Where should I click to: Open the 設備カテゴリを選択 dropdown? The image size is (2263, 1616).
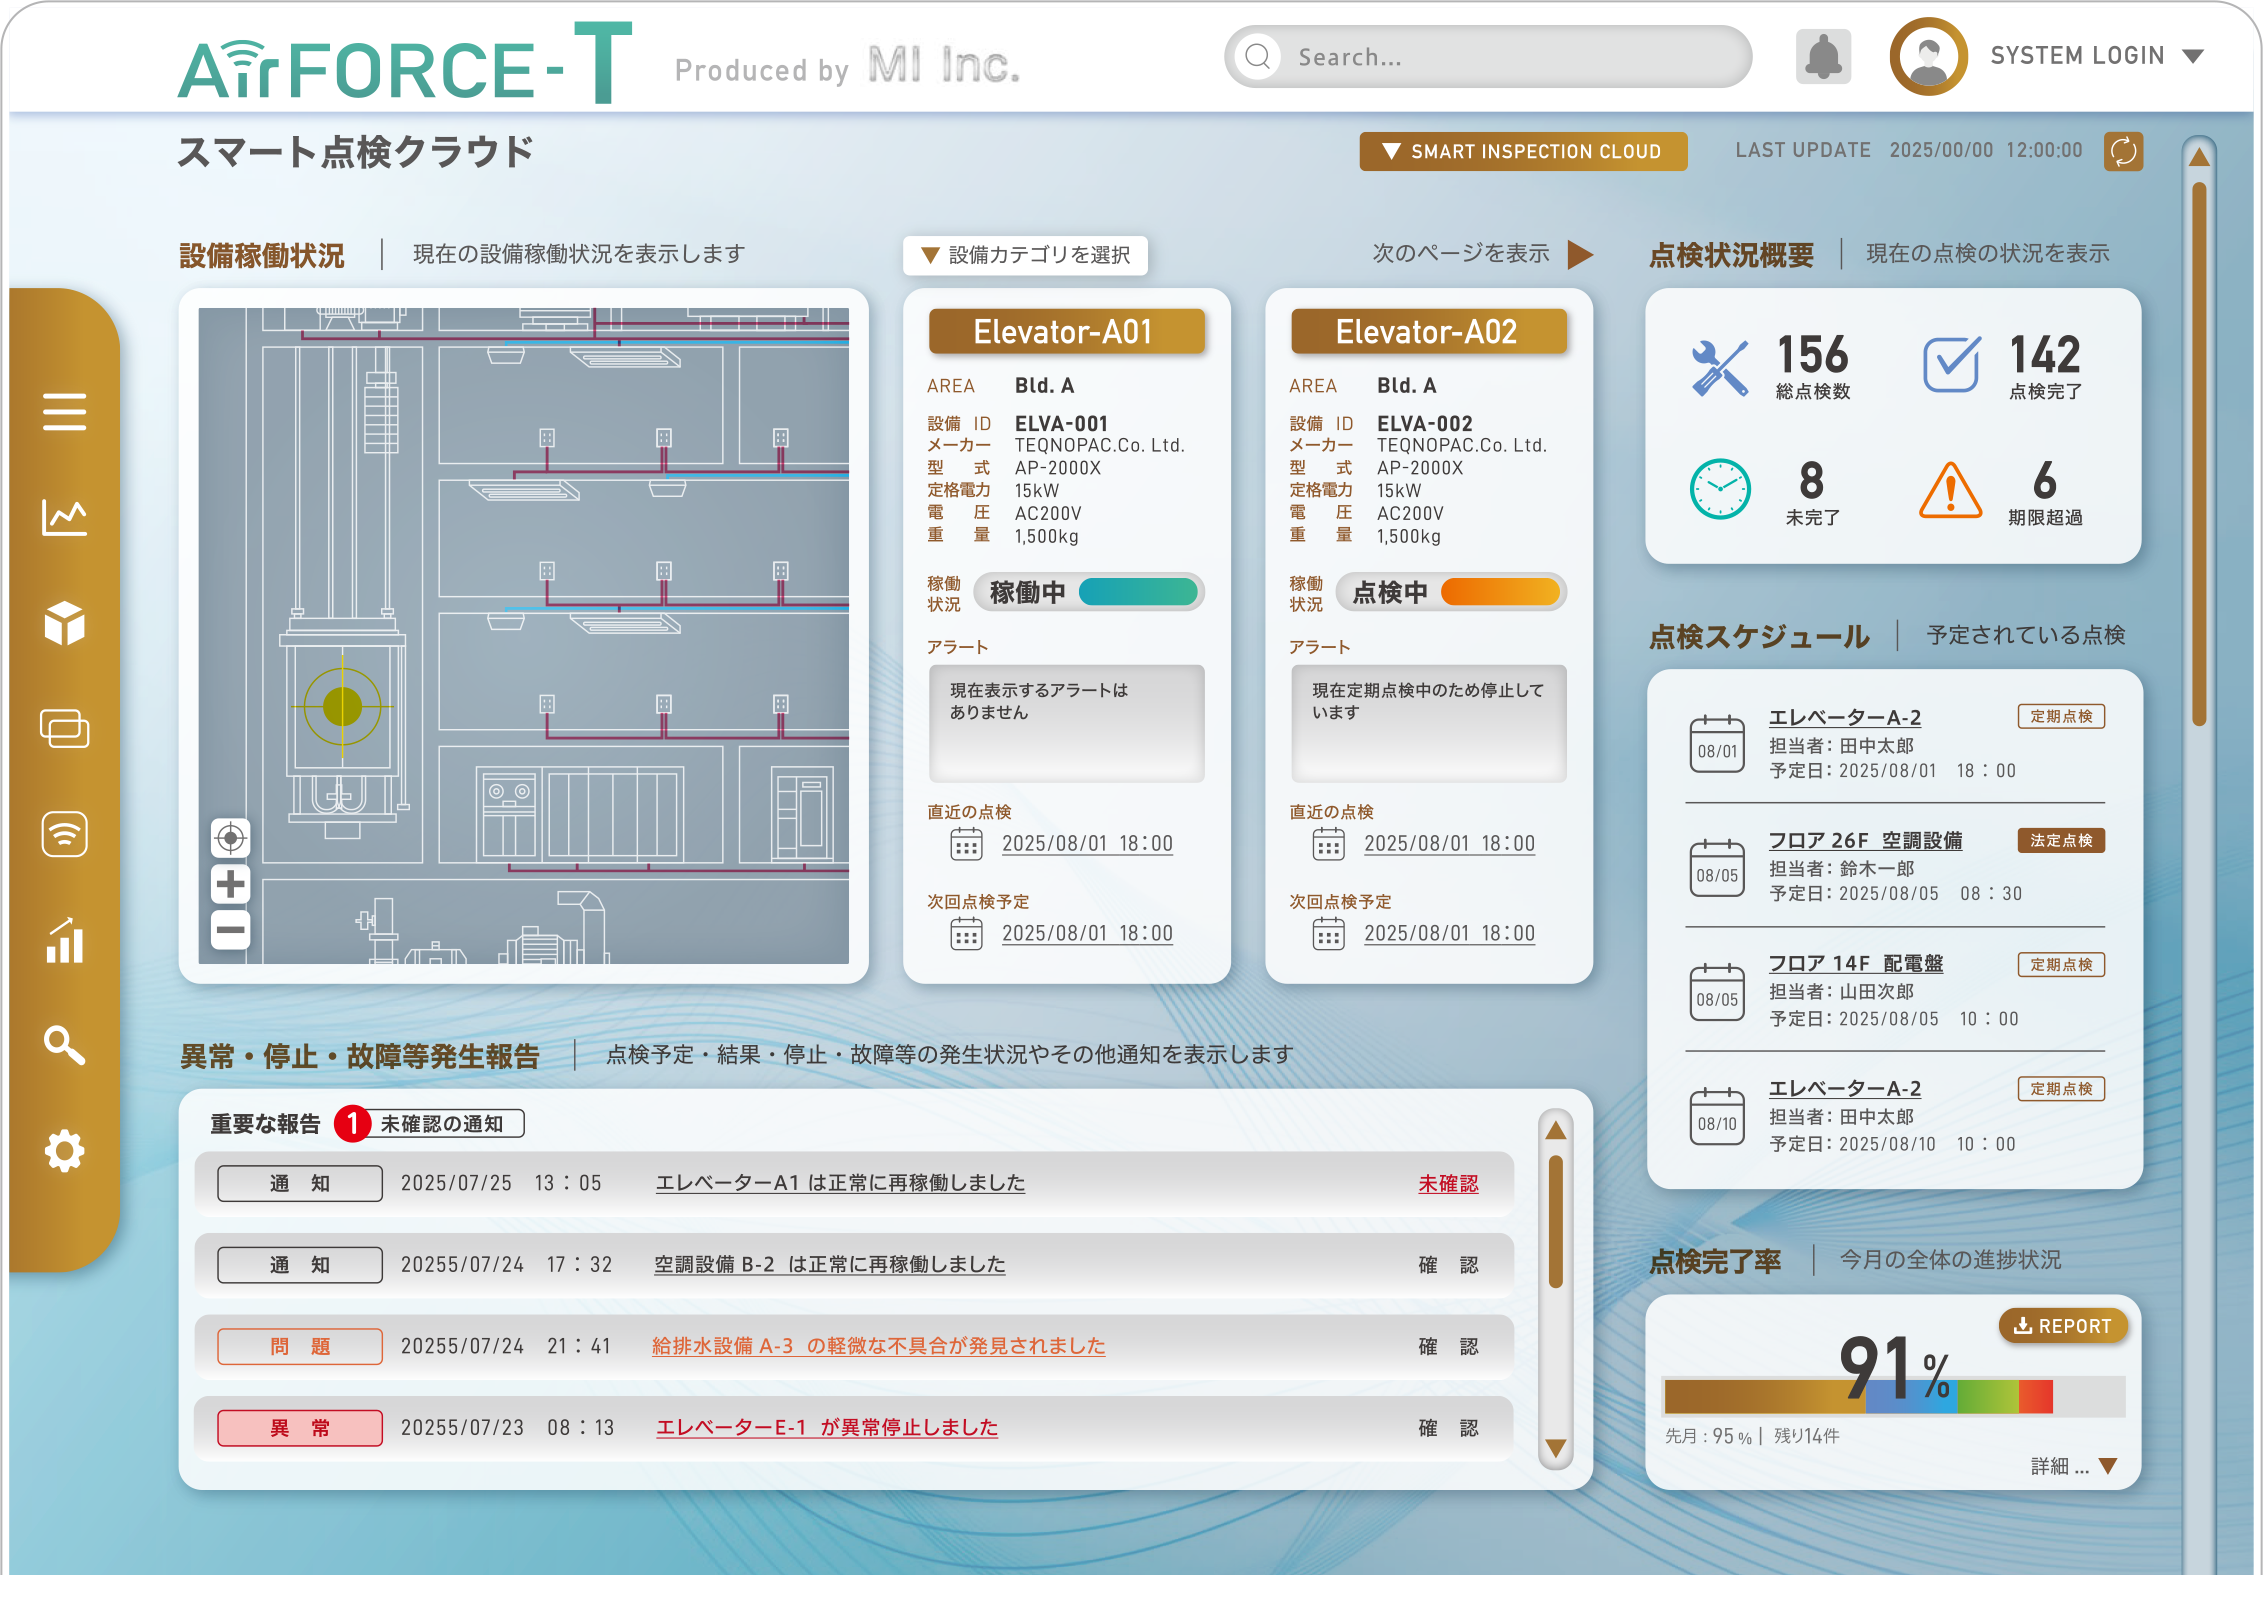coord(1025,255)
